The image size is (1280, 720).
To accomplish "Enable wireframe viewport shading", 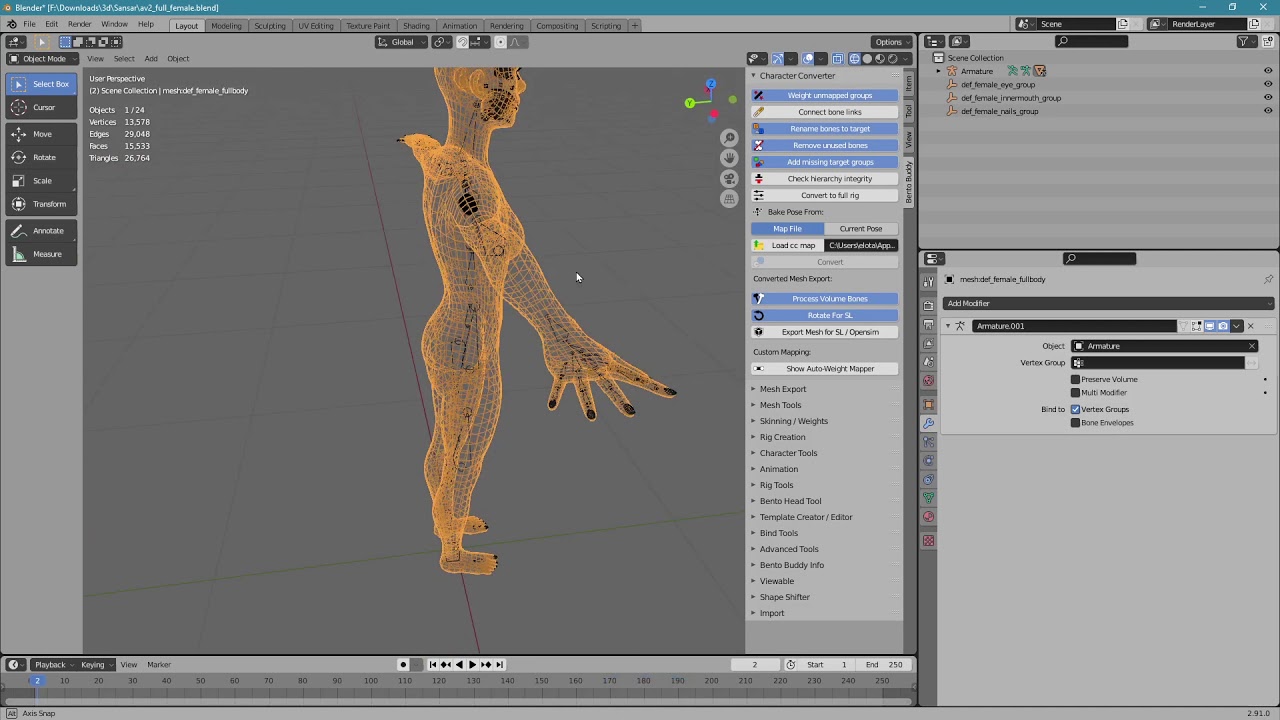I will tap(855, 58).
